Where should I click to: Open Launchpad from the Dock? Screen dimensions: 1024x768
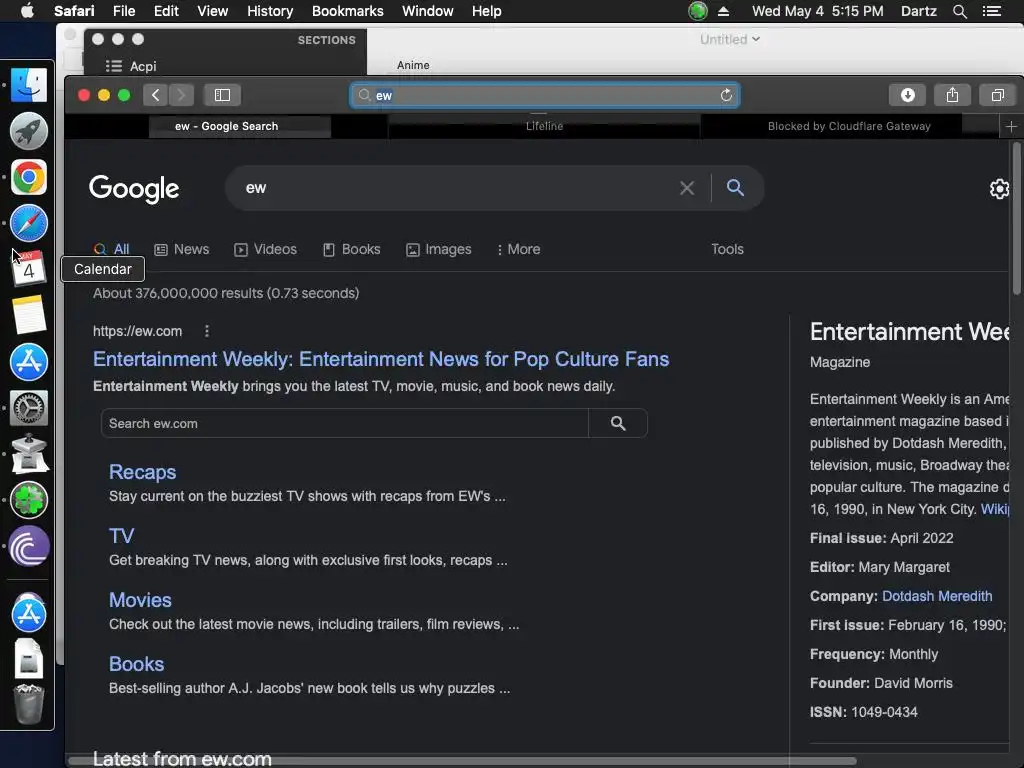click(29, 131)
